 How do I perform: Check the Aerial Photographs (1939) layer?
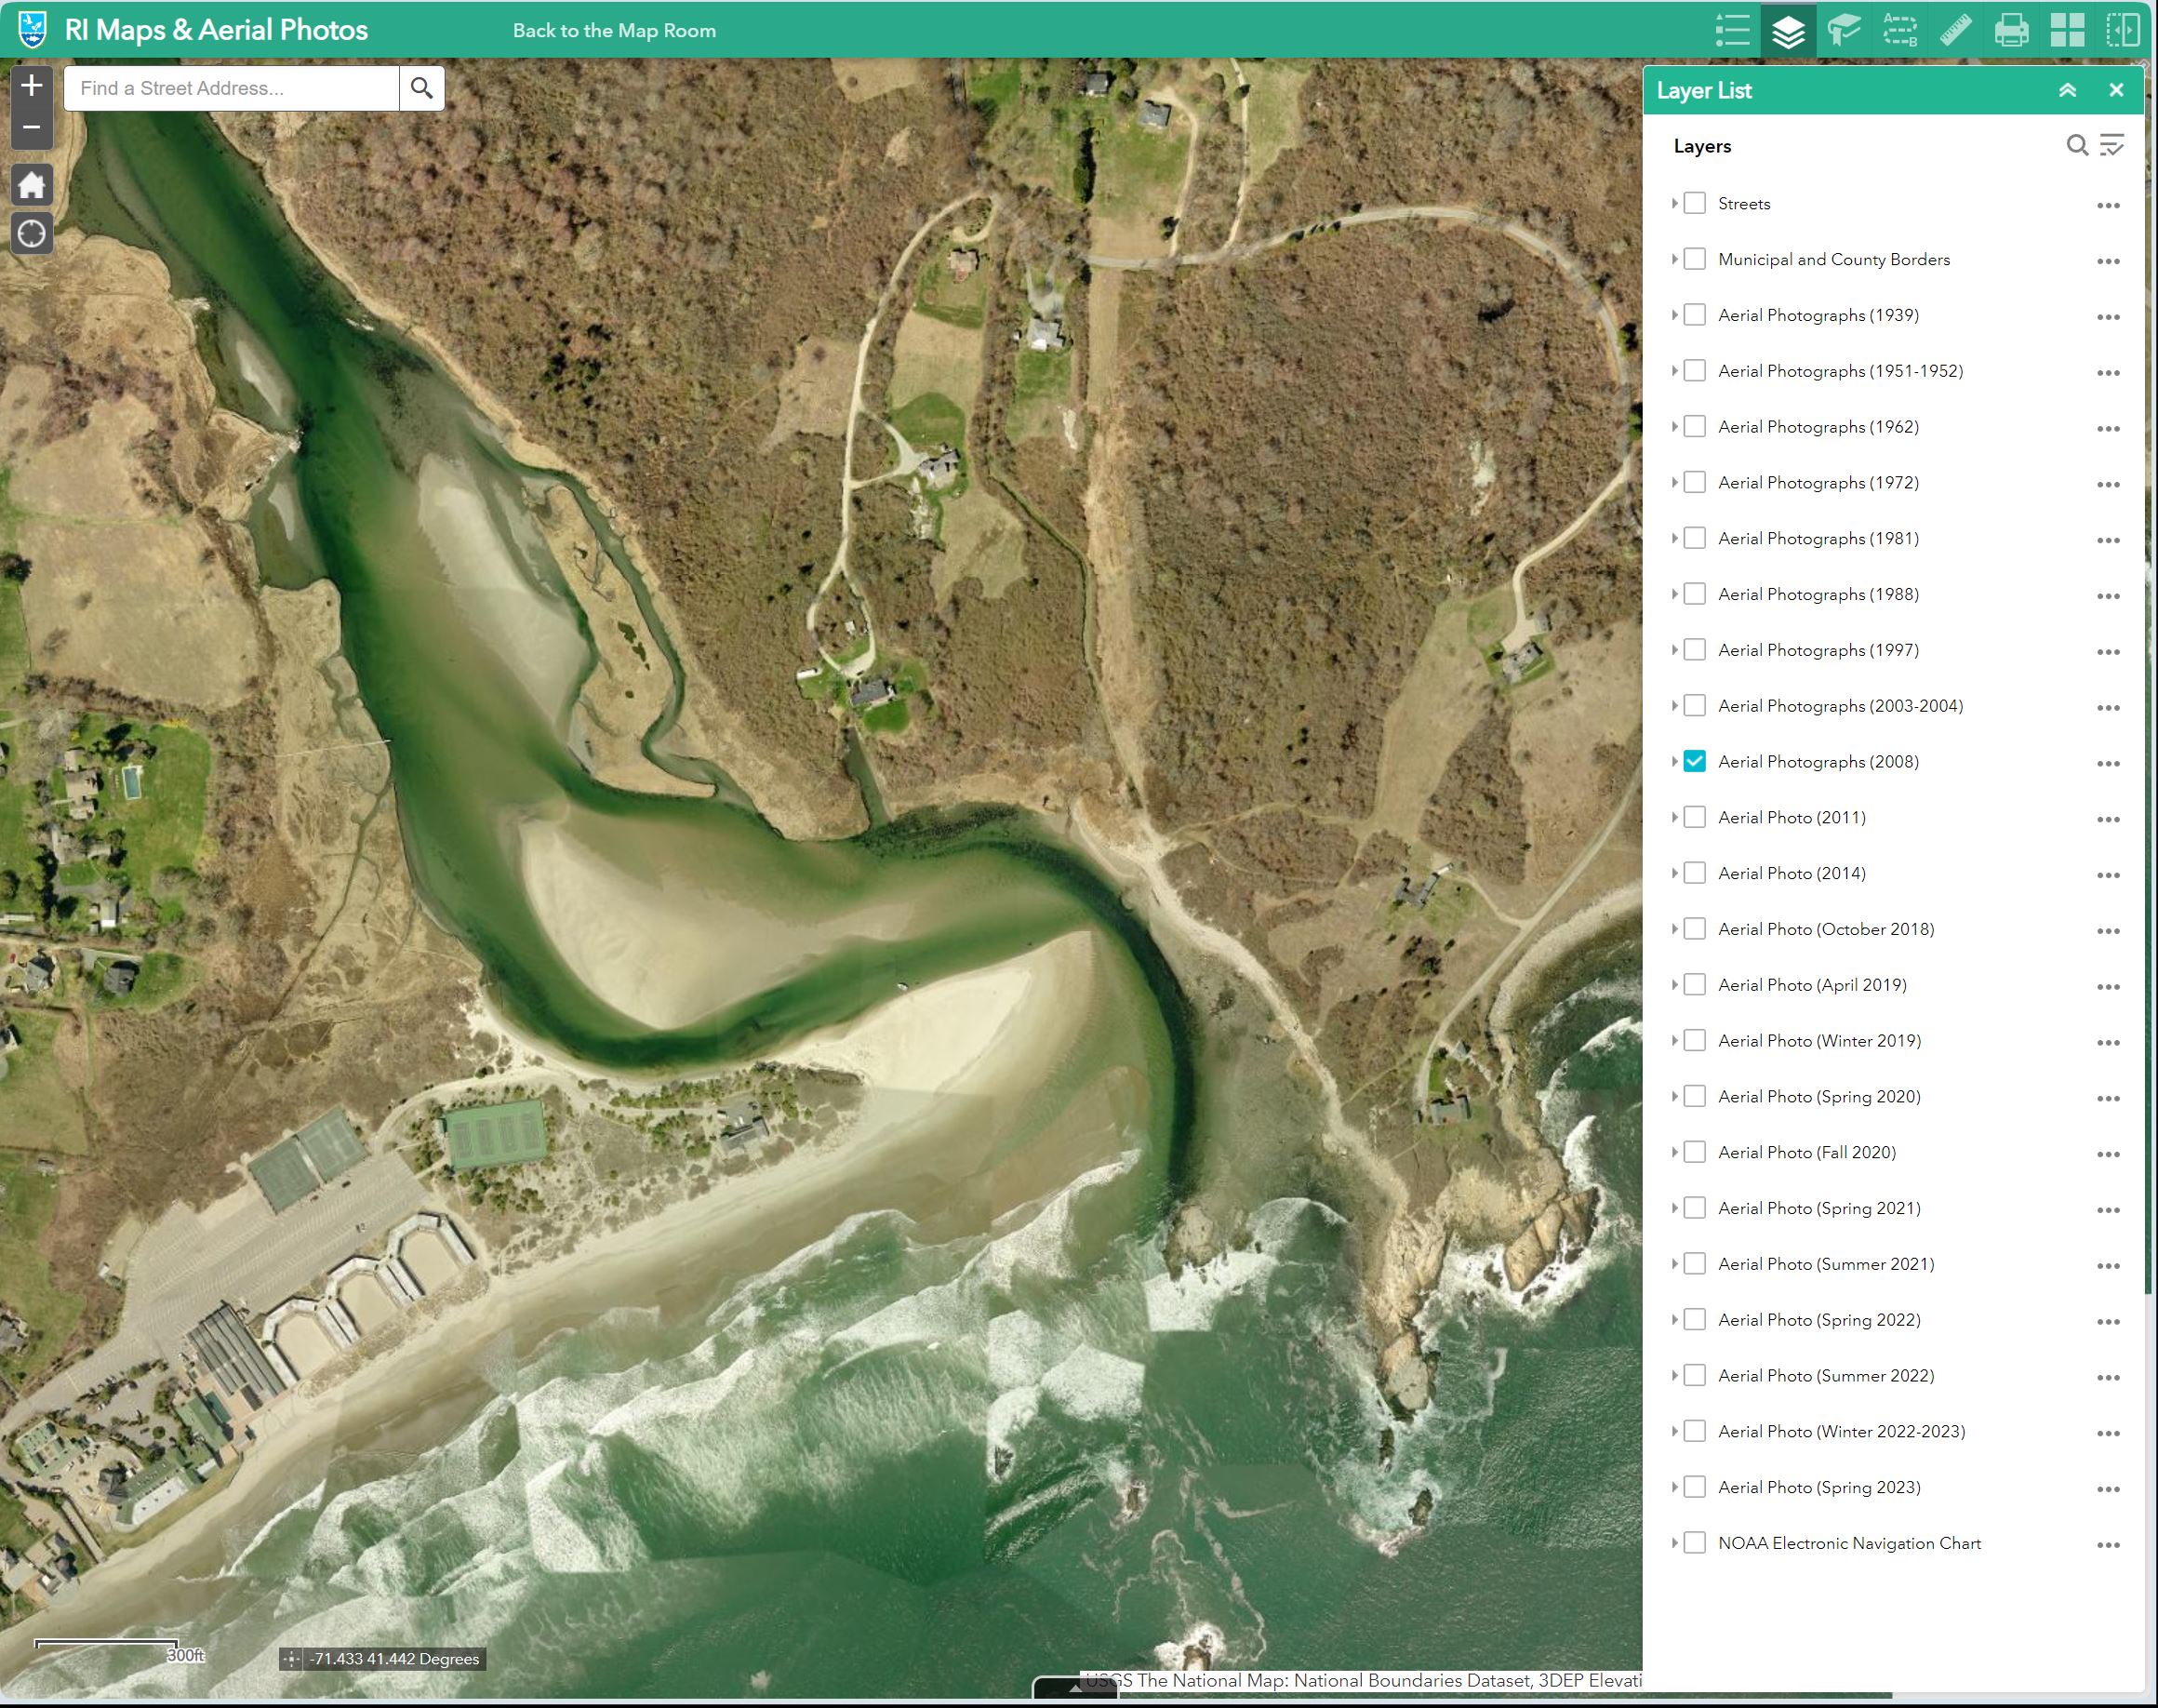(1694, 315)
